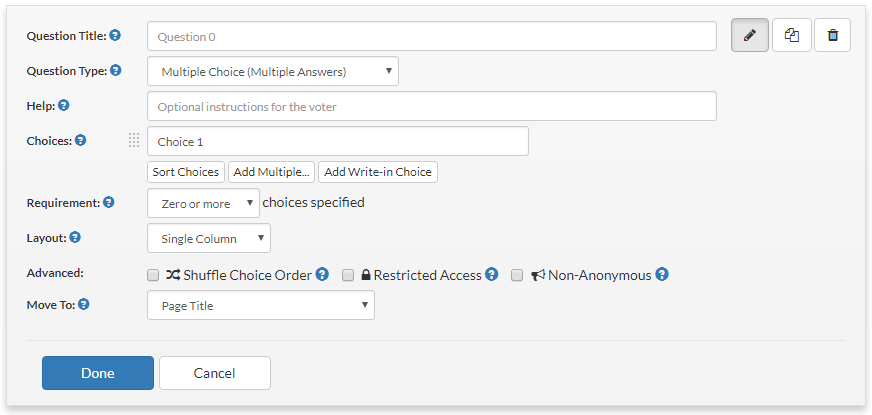
Task: Enable Shuffle Choice Order checkbox
Action: [153, 275]
